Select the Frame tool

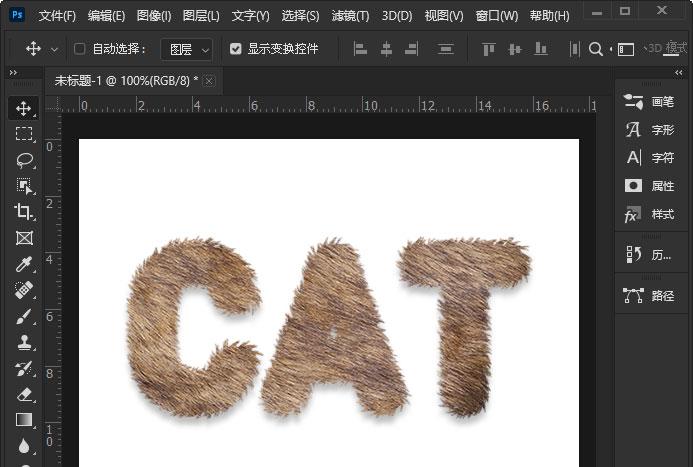[x=24, y=238]
